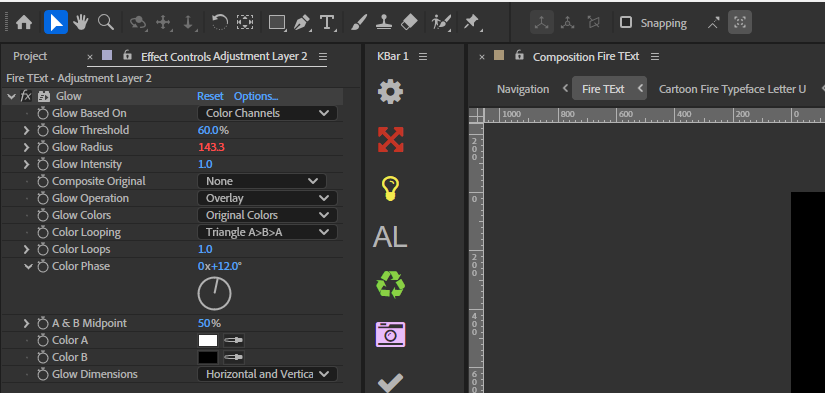
Task: Collapse Color Phase property
Action: tap(28, 266)
